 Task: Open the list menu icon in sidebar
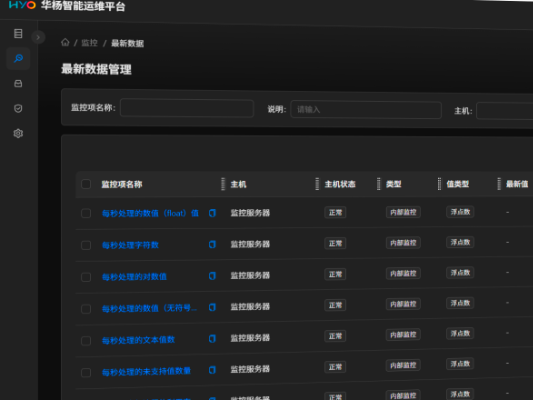18,33
